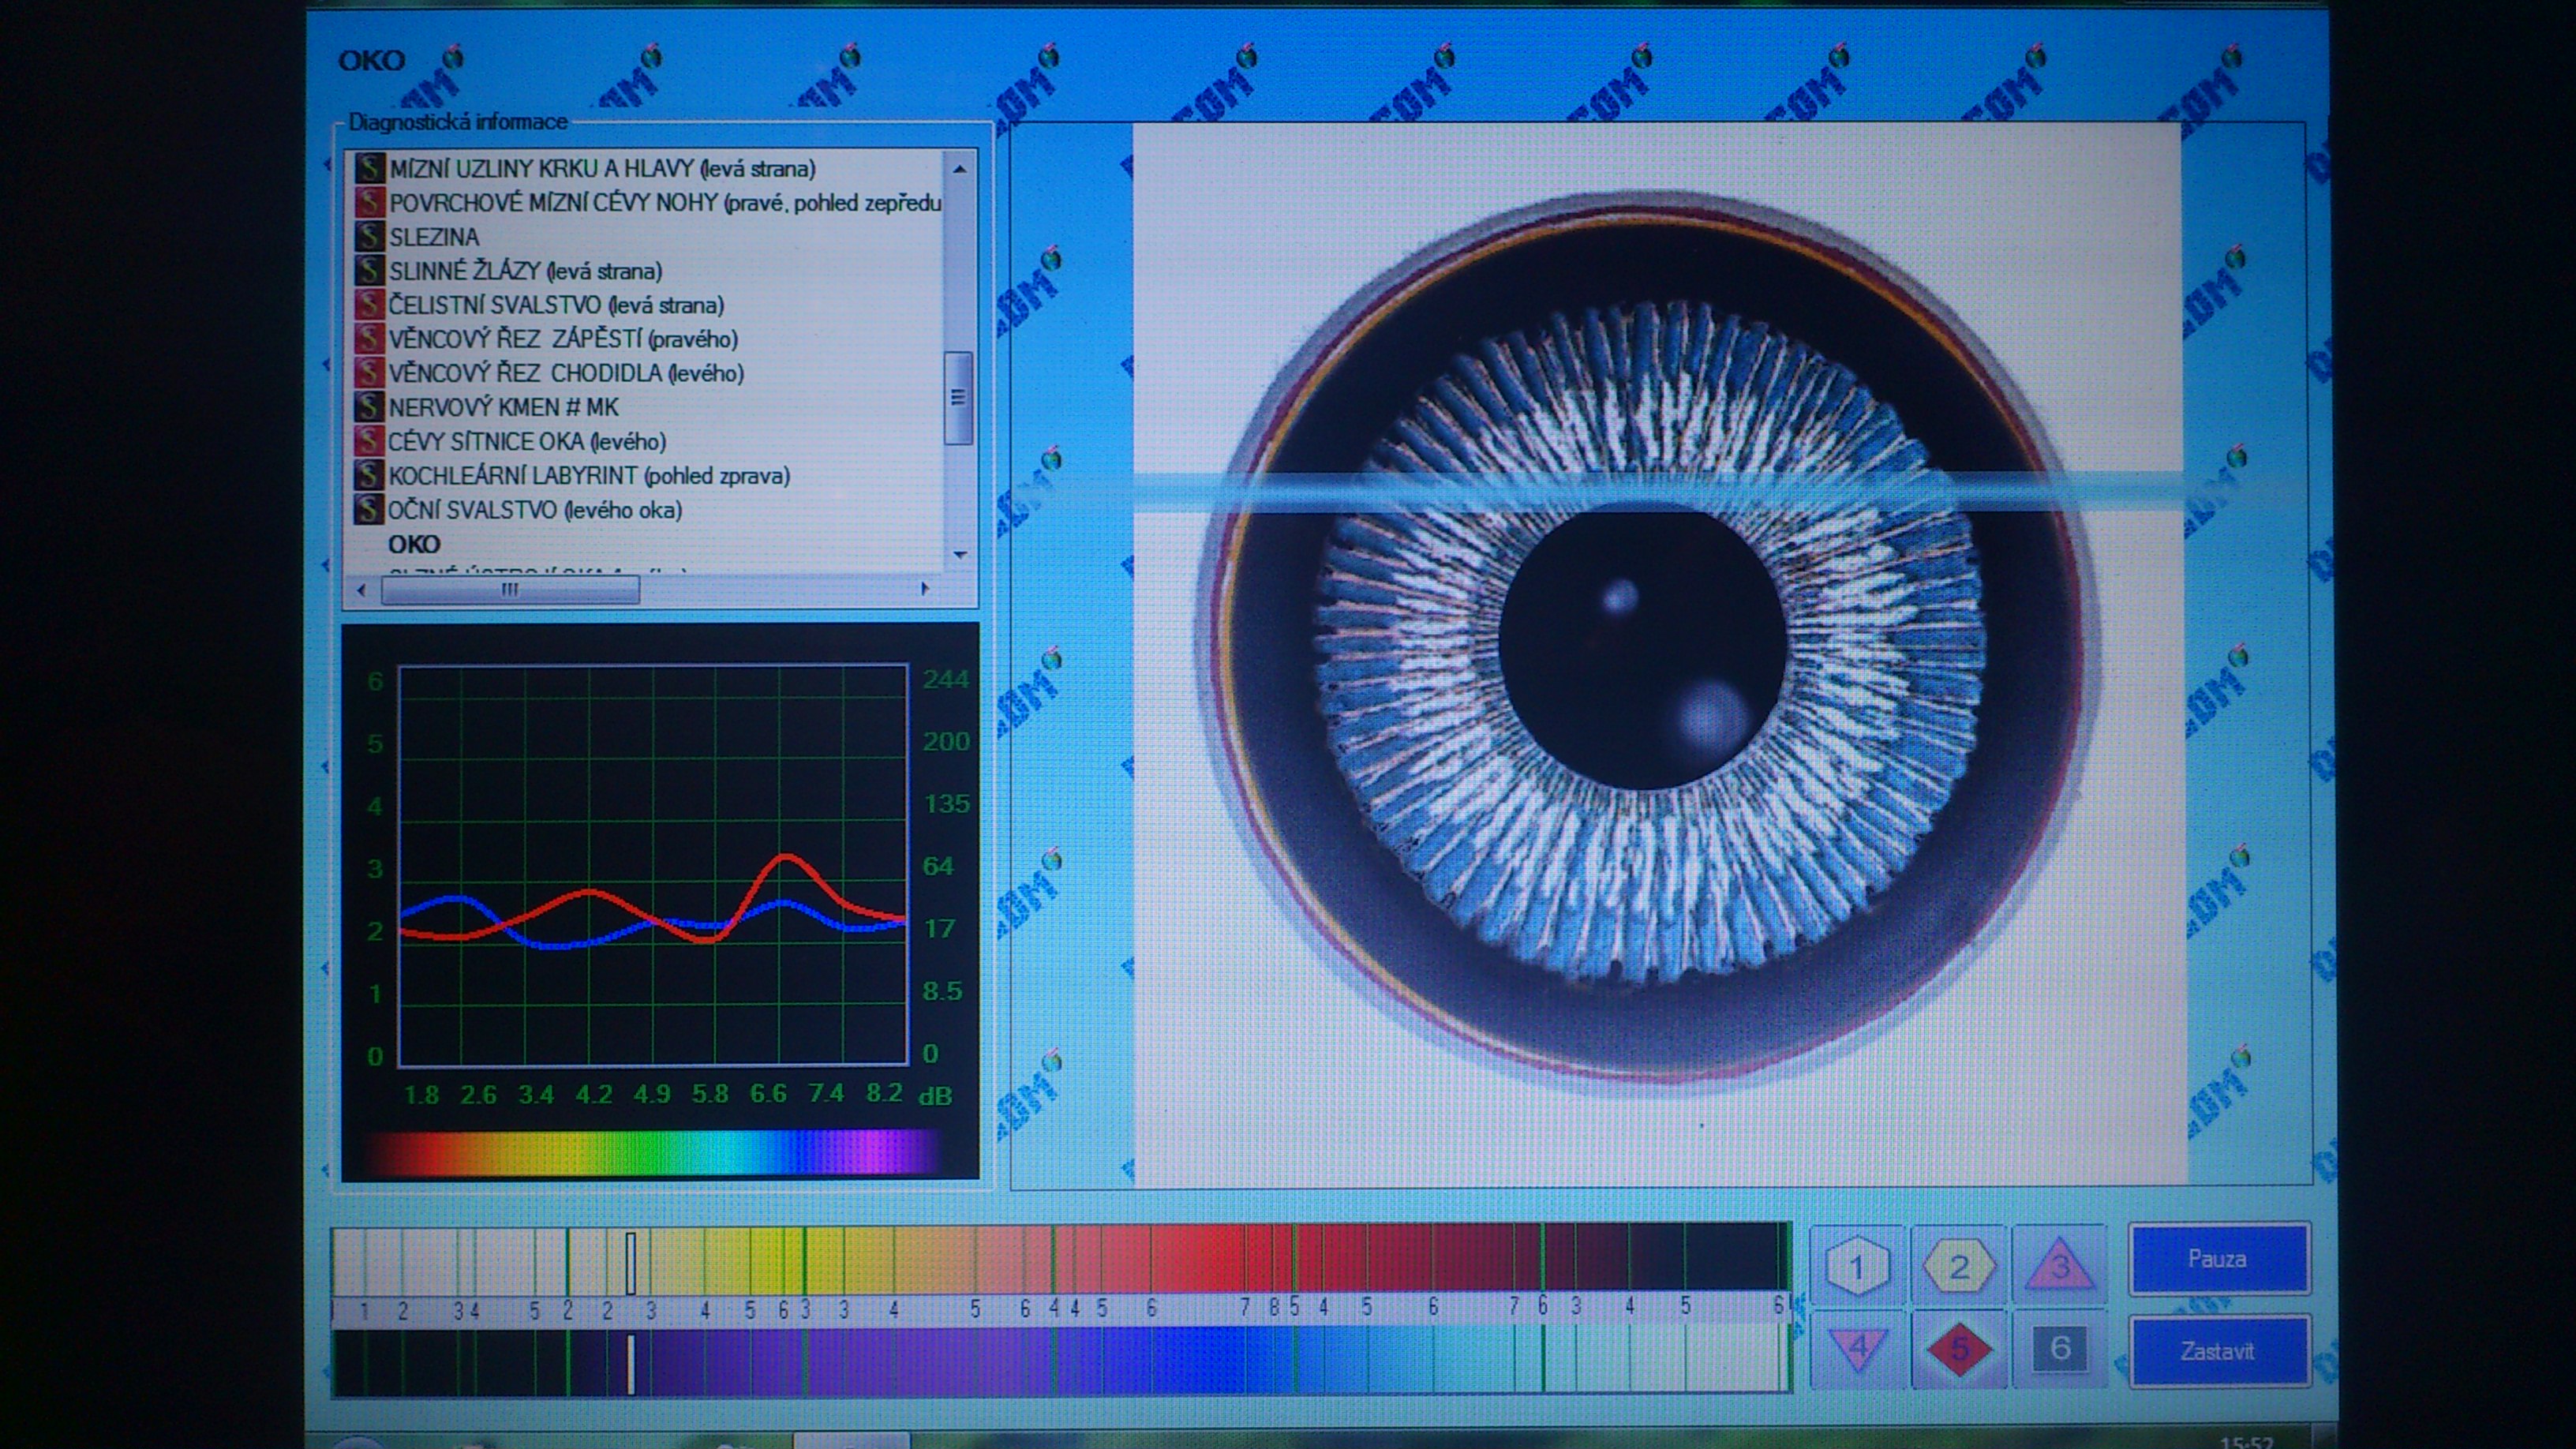This screenshot has height=1449, width=2576.
Task: Click the horizontal scrollbar thumb
Action: (x=510, y=589)
